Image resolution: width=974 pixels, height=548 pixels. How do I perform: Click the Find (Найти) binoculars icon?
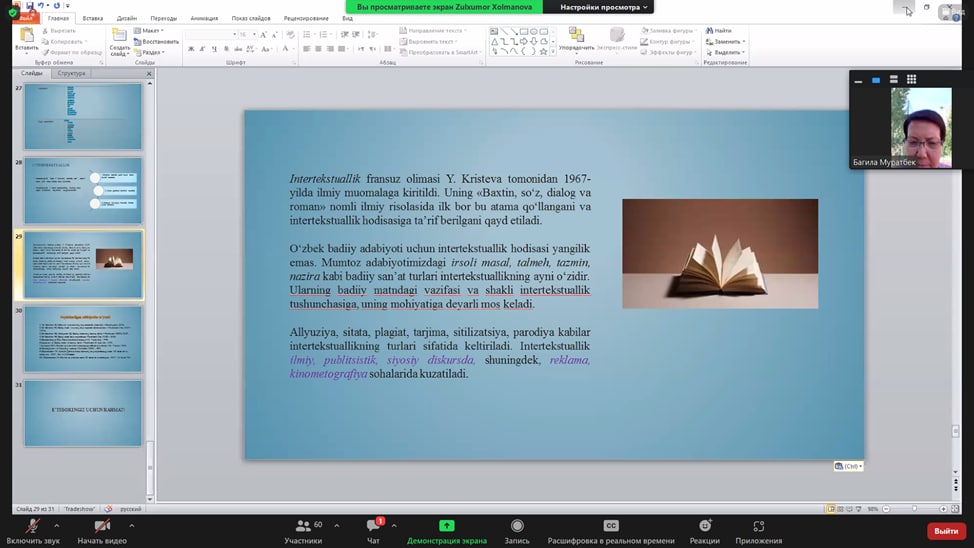709,30
